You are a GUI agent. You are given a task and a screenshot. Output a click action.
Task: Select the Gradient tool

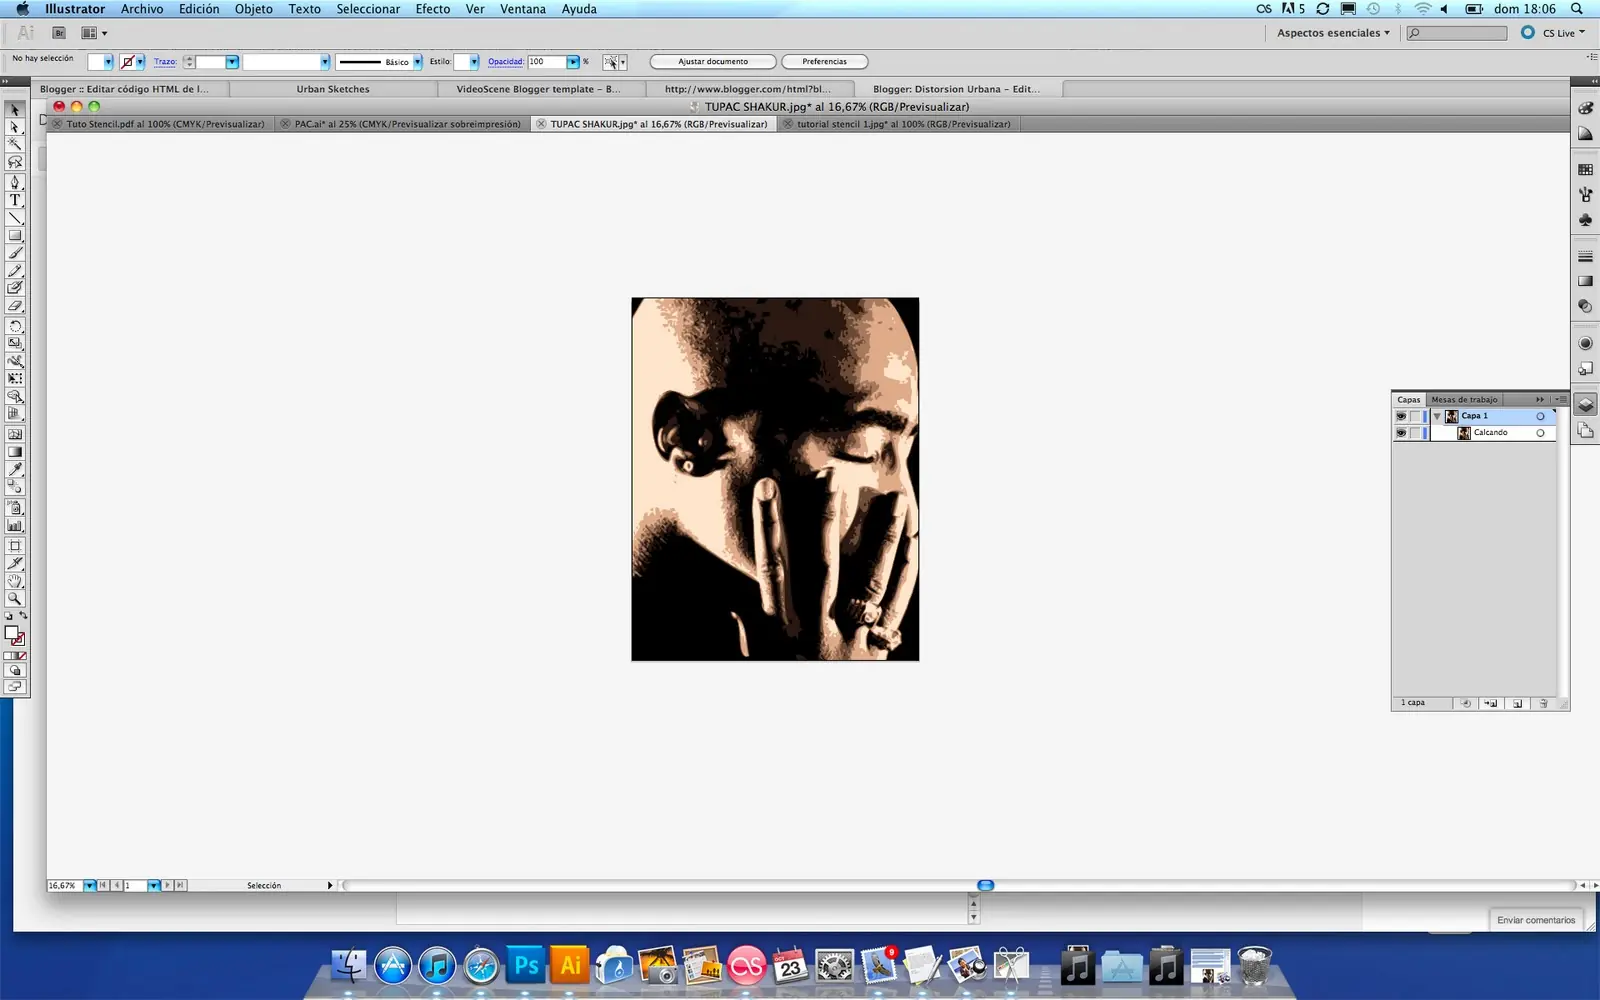[15, 452]
